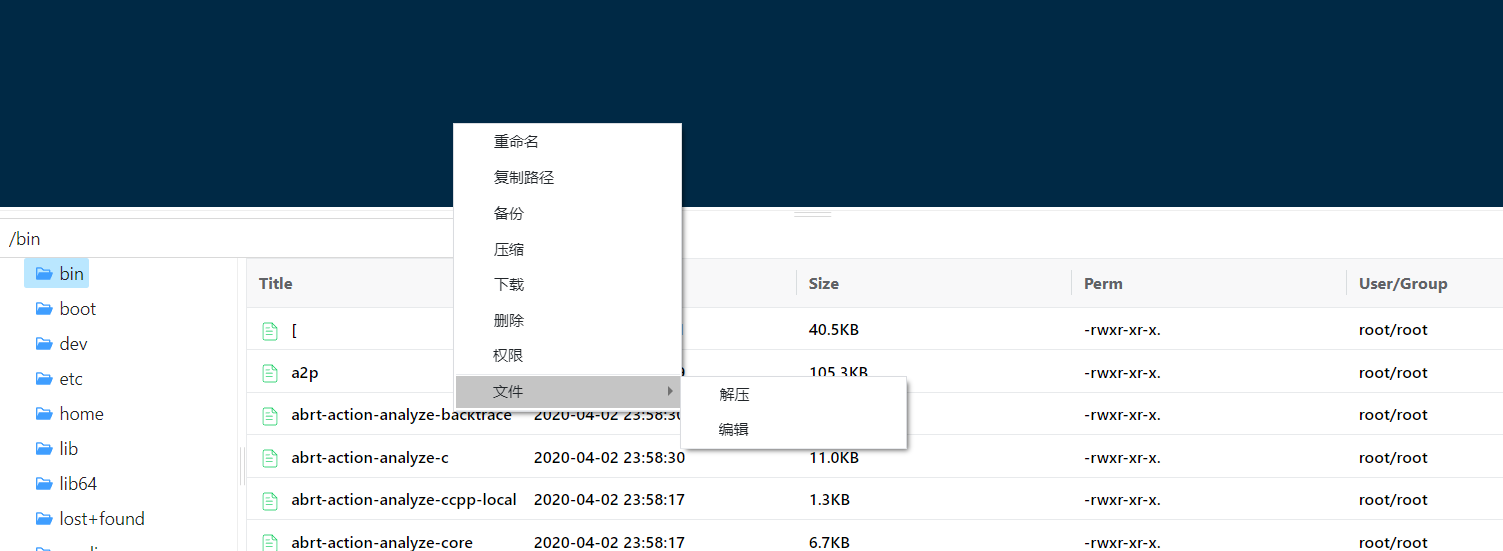Click the Size column header
This screenshot has height=551, width=1503.
[x=823, y=284]
